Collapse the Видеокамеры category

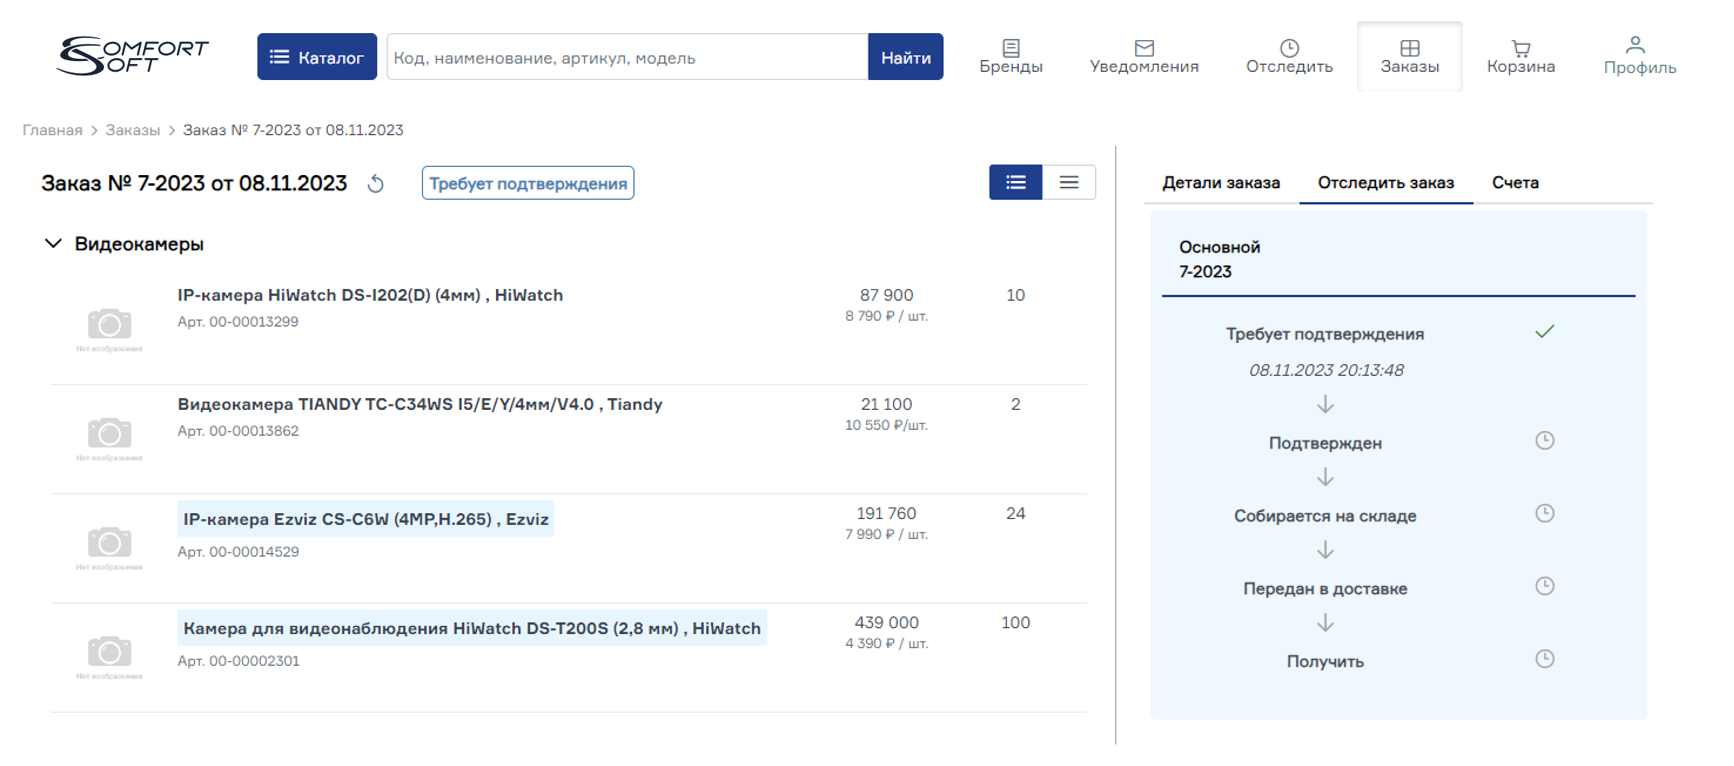[x=54, y=244]
